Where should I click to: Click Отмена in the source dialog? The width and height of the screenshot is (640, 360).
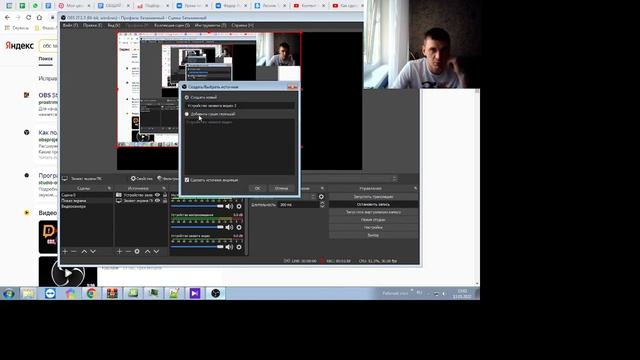click(x=281, y=188)
